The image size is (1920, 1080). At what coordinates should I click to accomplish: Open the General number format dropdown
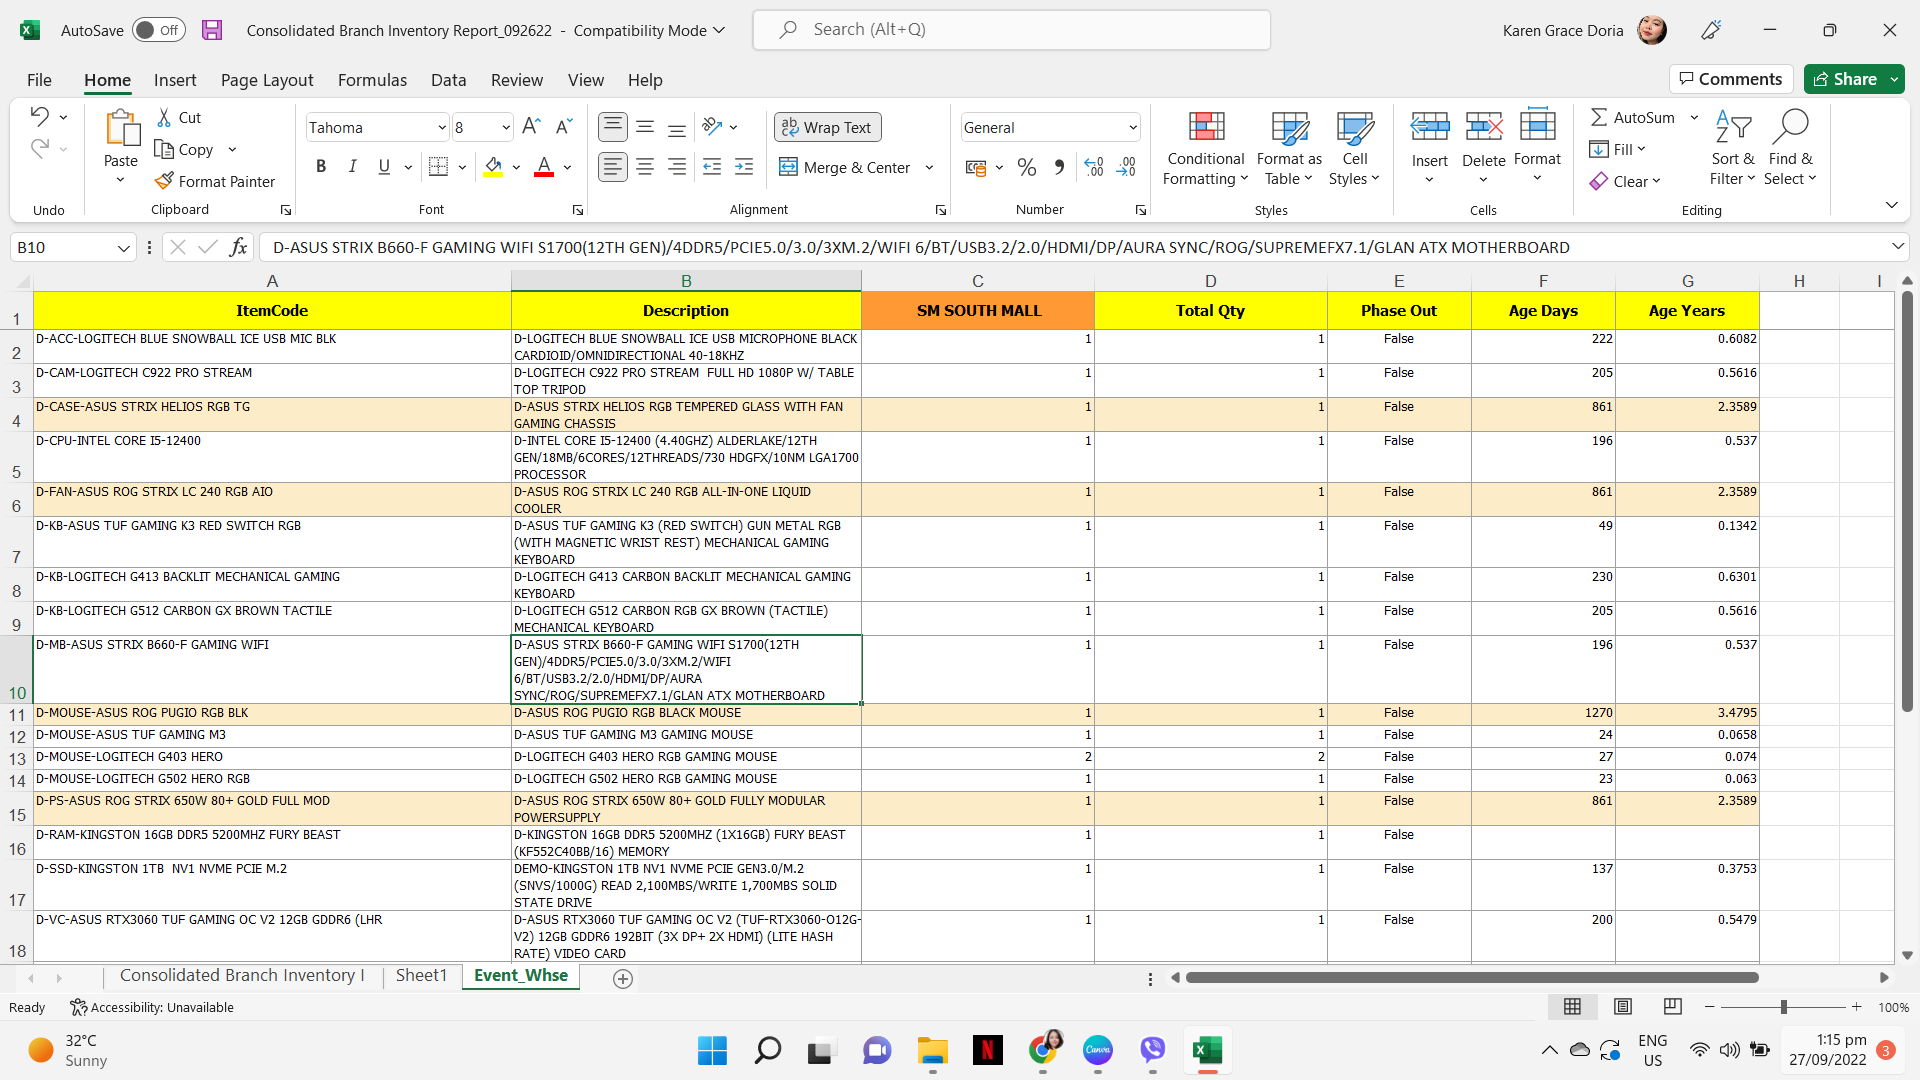point(1132,127)
